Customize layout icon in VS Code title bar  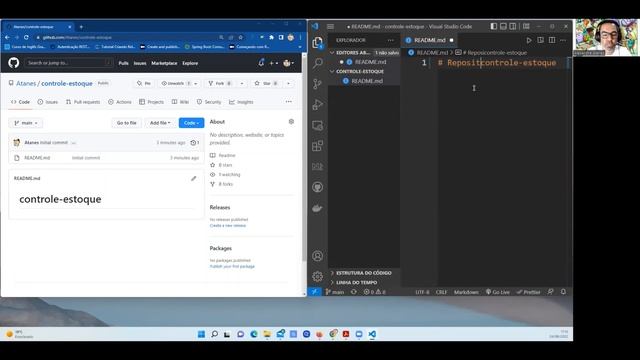click(x=527, y=26)
